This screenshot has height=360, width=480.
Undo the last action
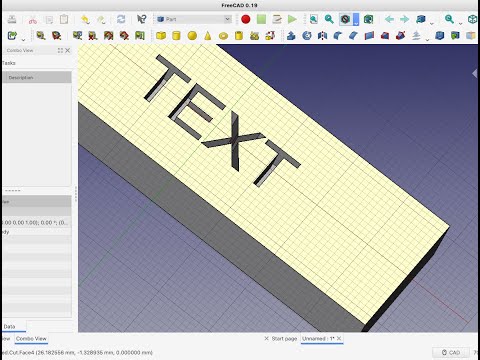tap(85, 20)
